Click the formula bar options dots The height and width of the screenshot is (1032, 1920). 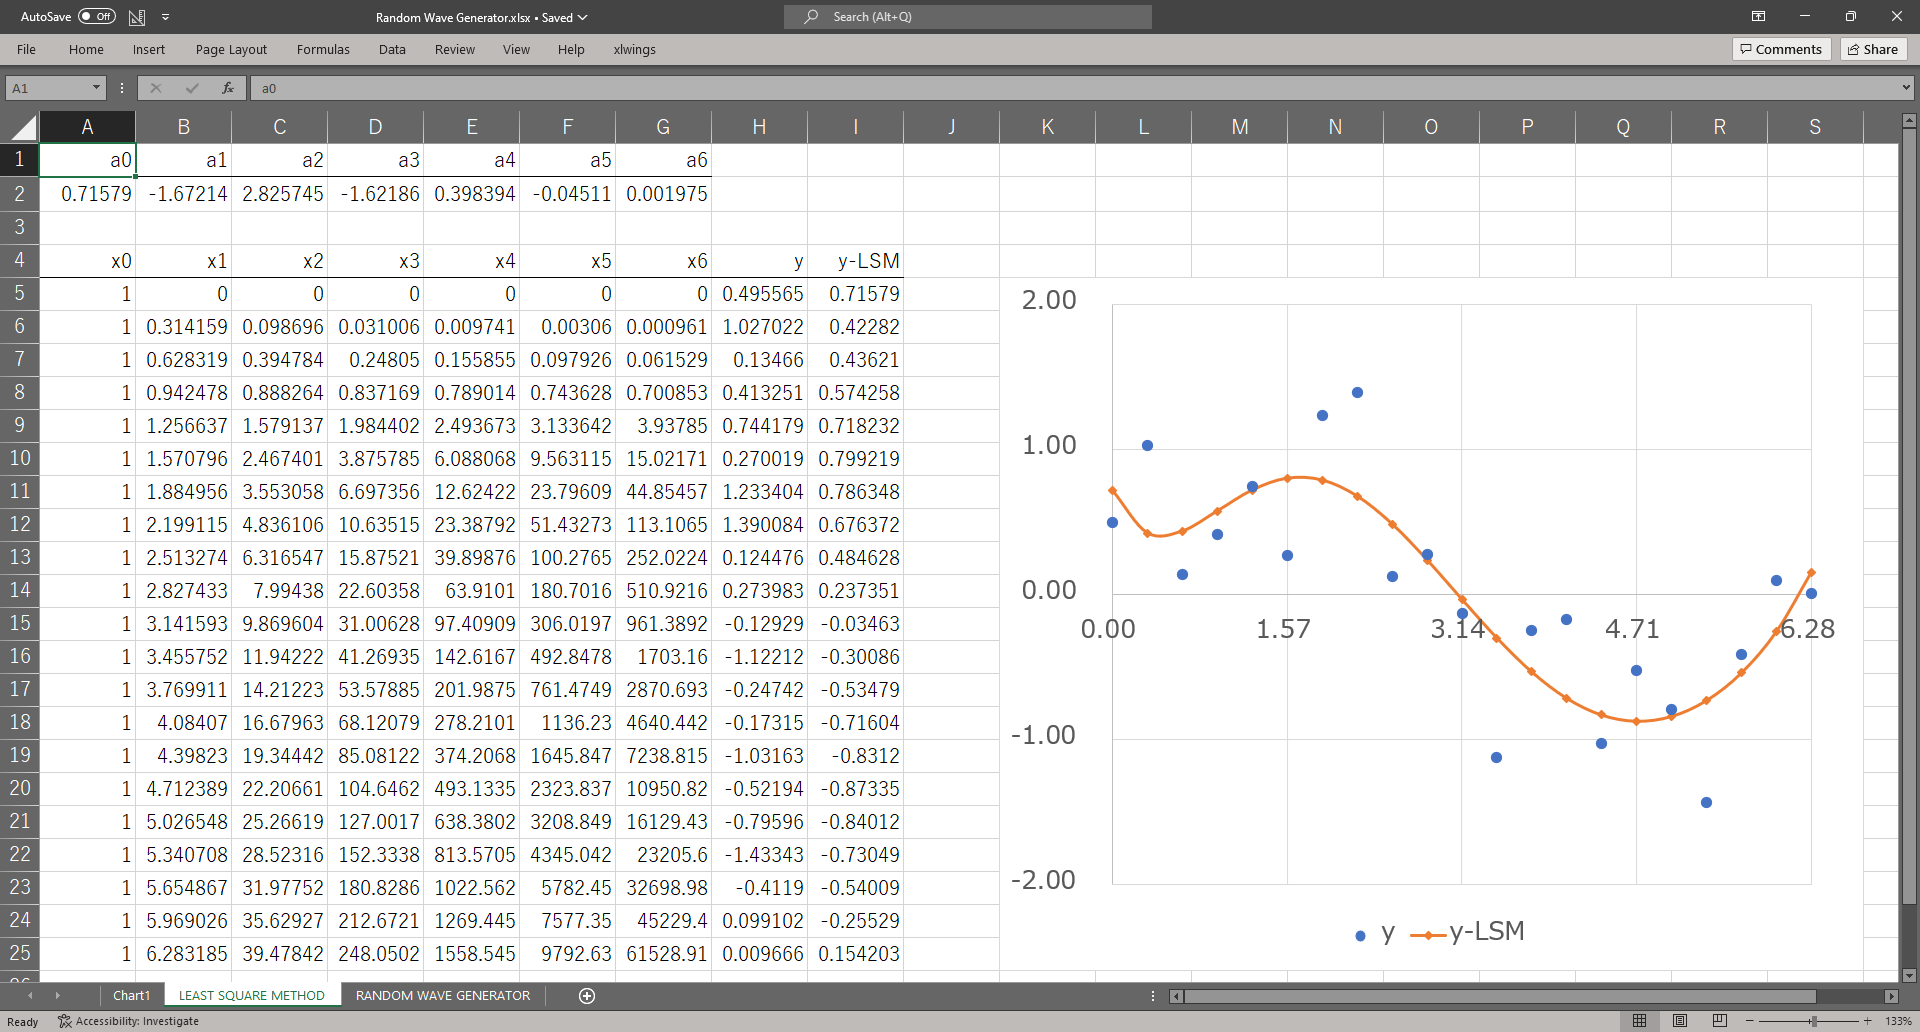tap(122, 88)
